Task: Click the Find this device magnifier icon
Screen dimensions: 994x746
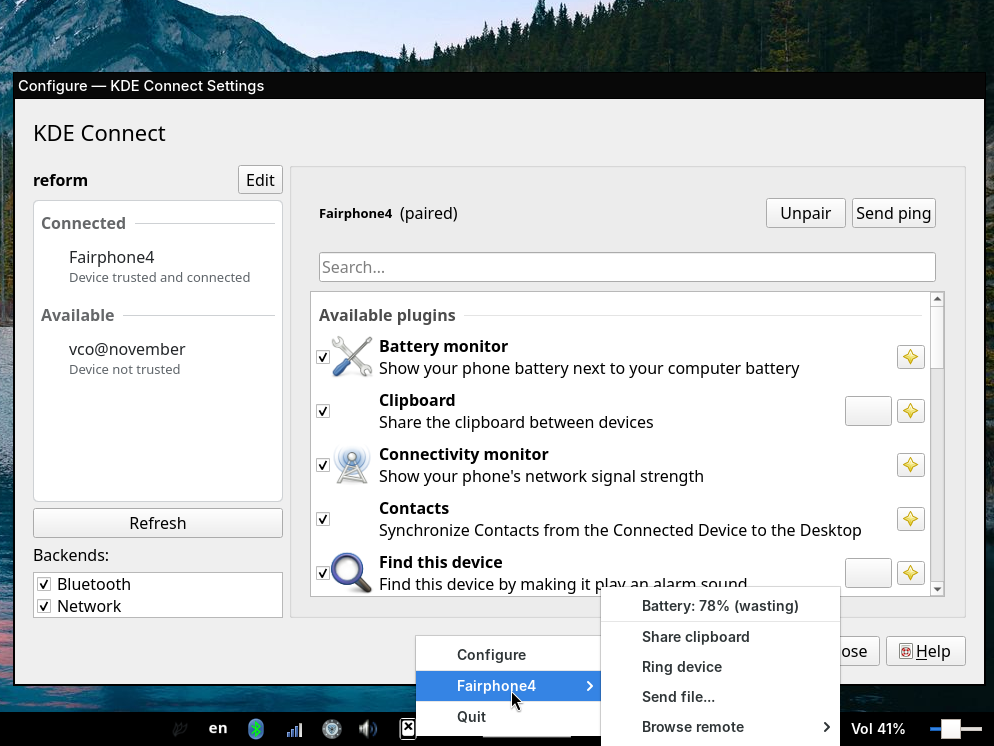Action: click(351, 573)
